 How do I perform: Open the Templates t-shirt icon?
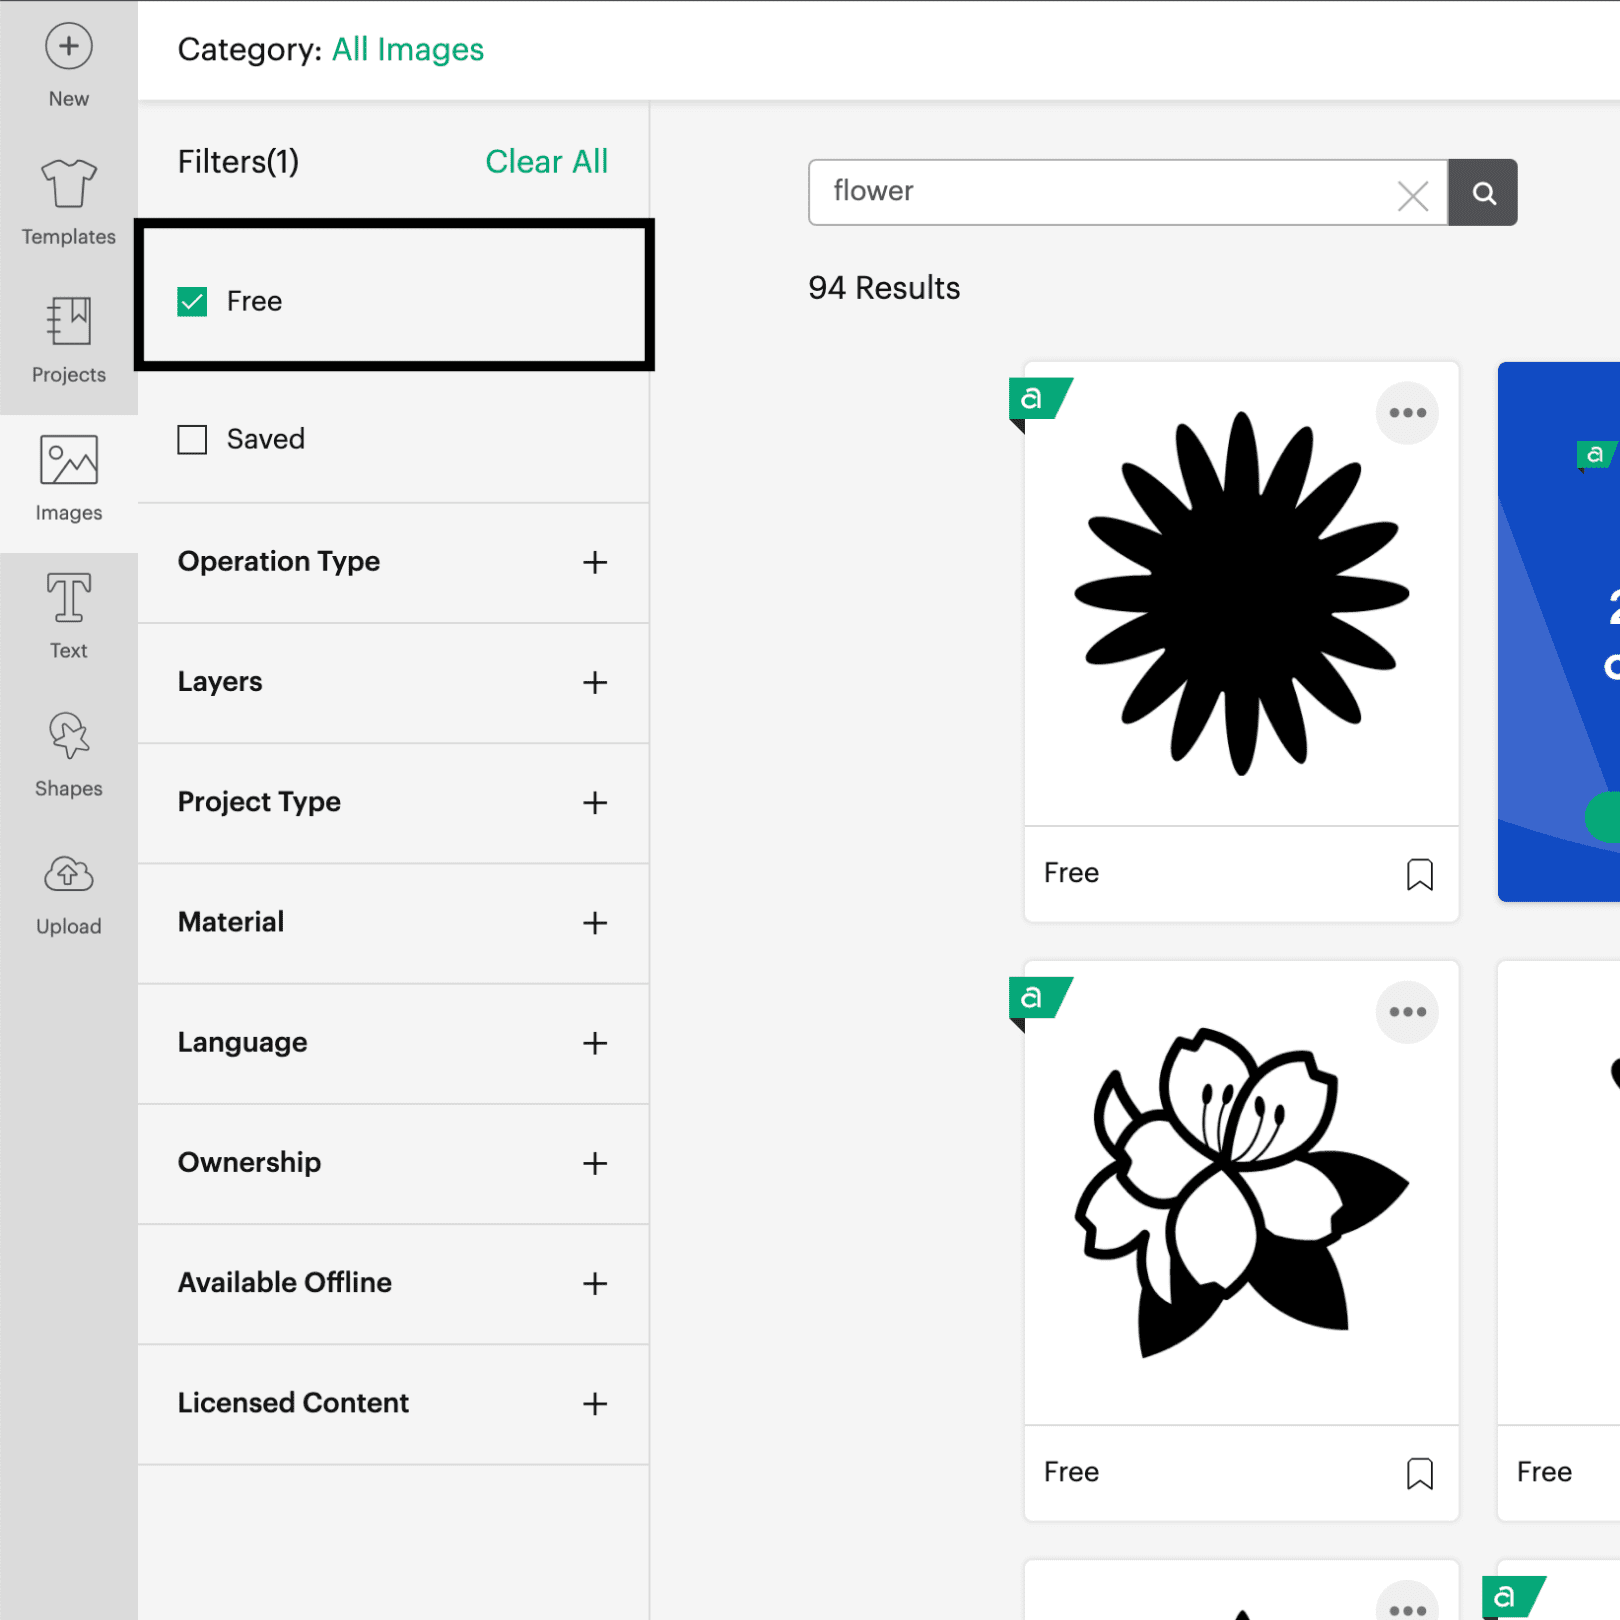point(68,184)
